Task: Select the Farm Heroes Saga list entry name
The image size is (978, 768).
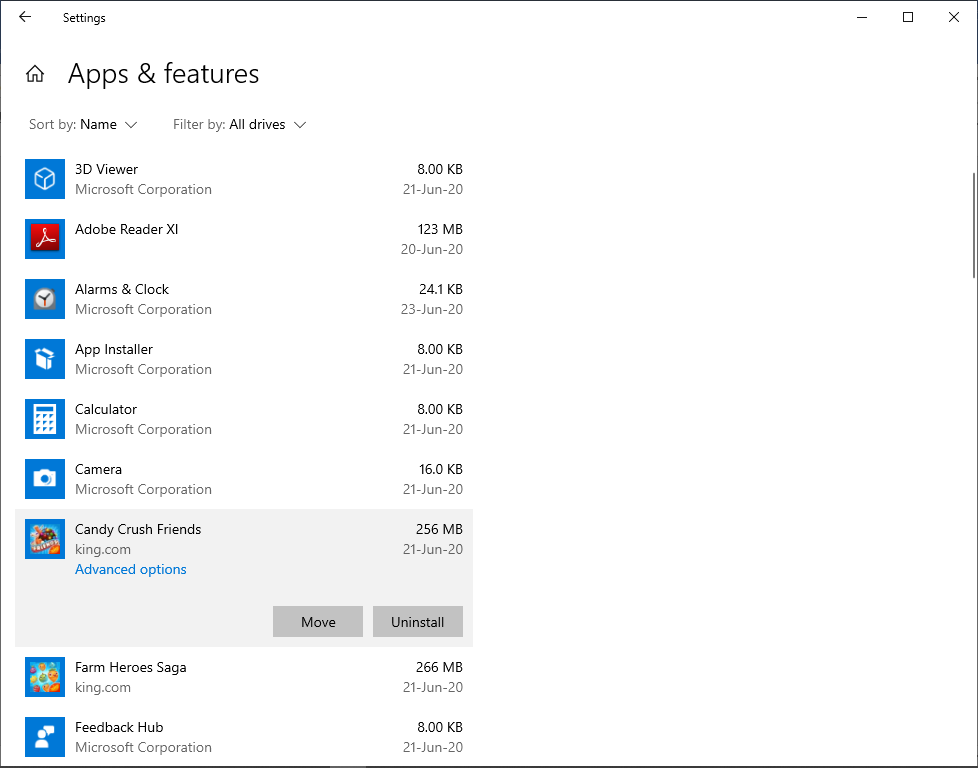Action: 131,668
